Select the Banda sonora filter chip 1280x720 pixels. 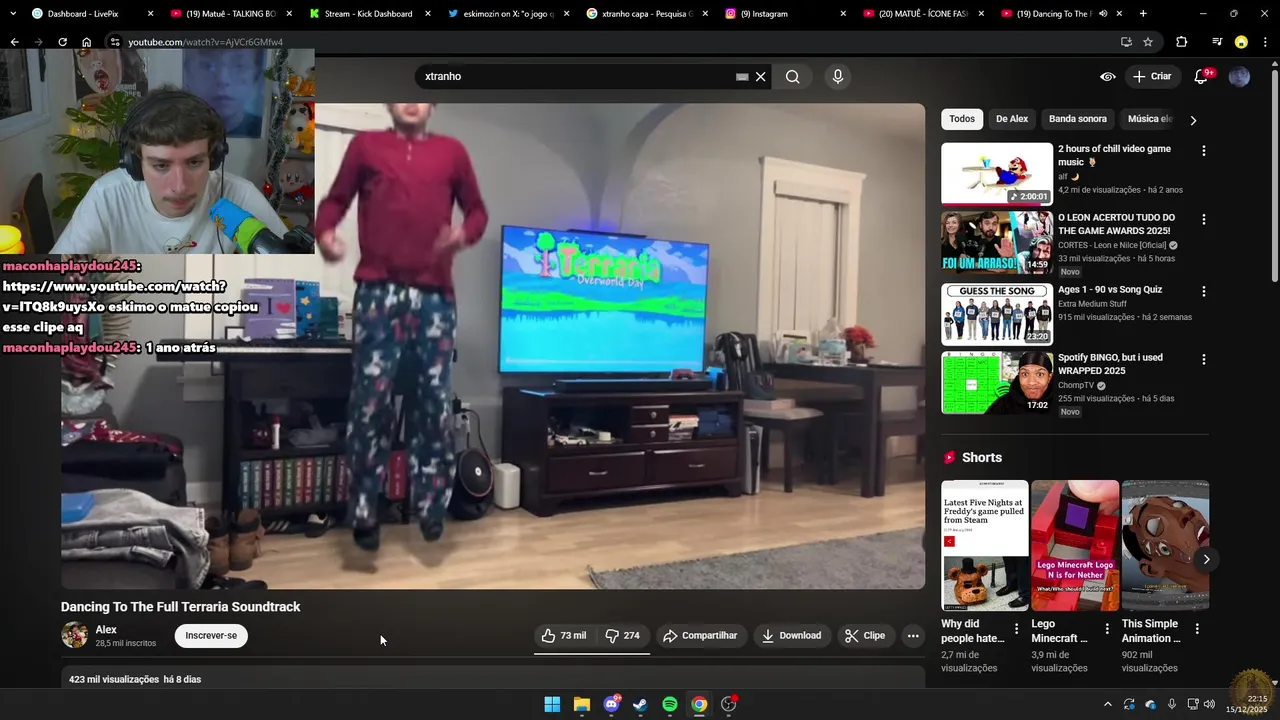pos(1078,119)
